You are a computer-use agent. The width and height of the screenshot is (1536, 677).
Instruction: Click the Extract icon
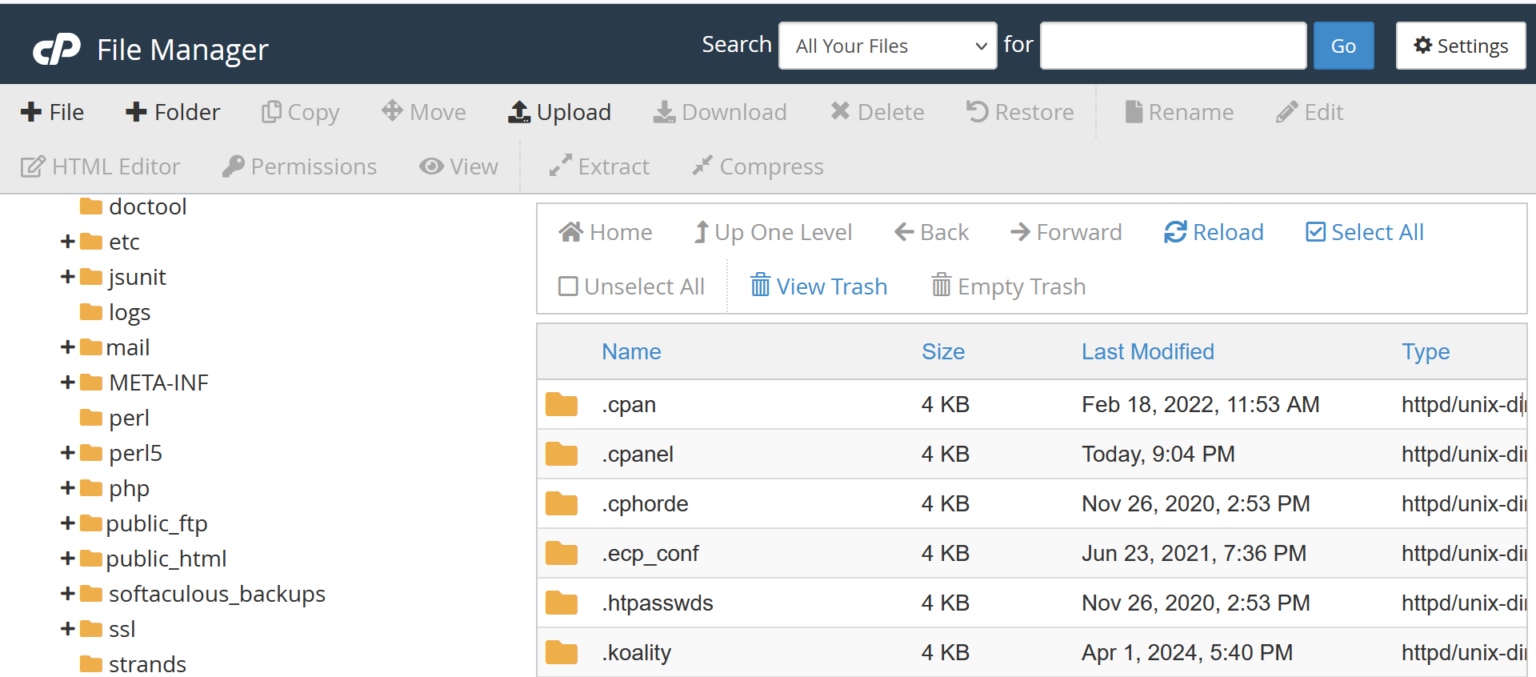click(x=598, y=166)
